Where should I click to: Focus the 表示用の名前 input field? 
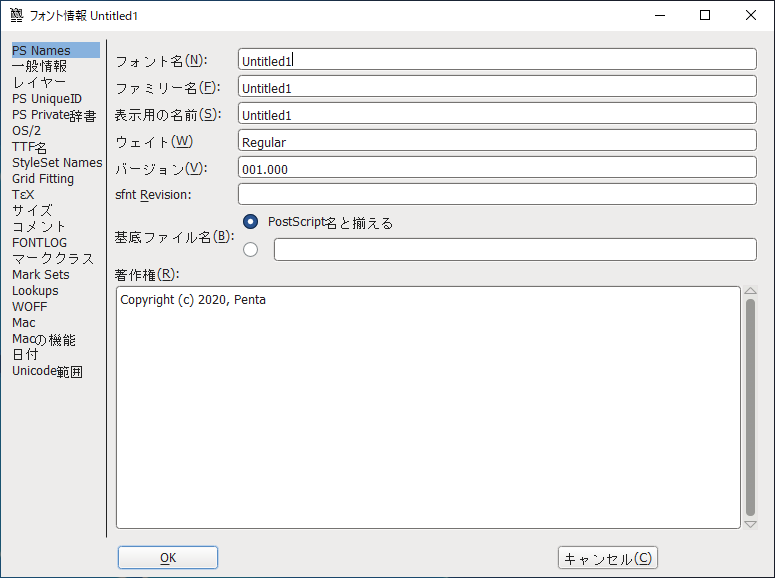pyautogui.click(x=497, y=113)
